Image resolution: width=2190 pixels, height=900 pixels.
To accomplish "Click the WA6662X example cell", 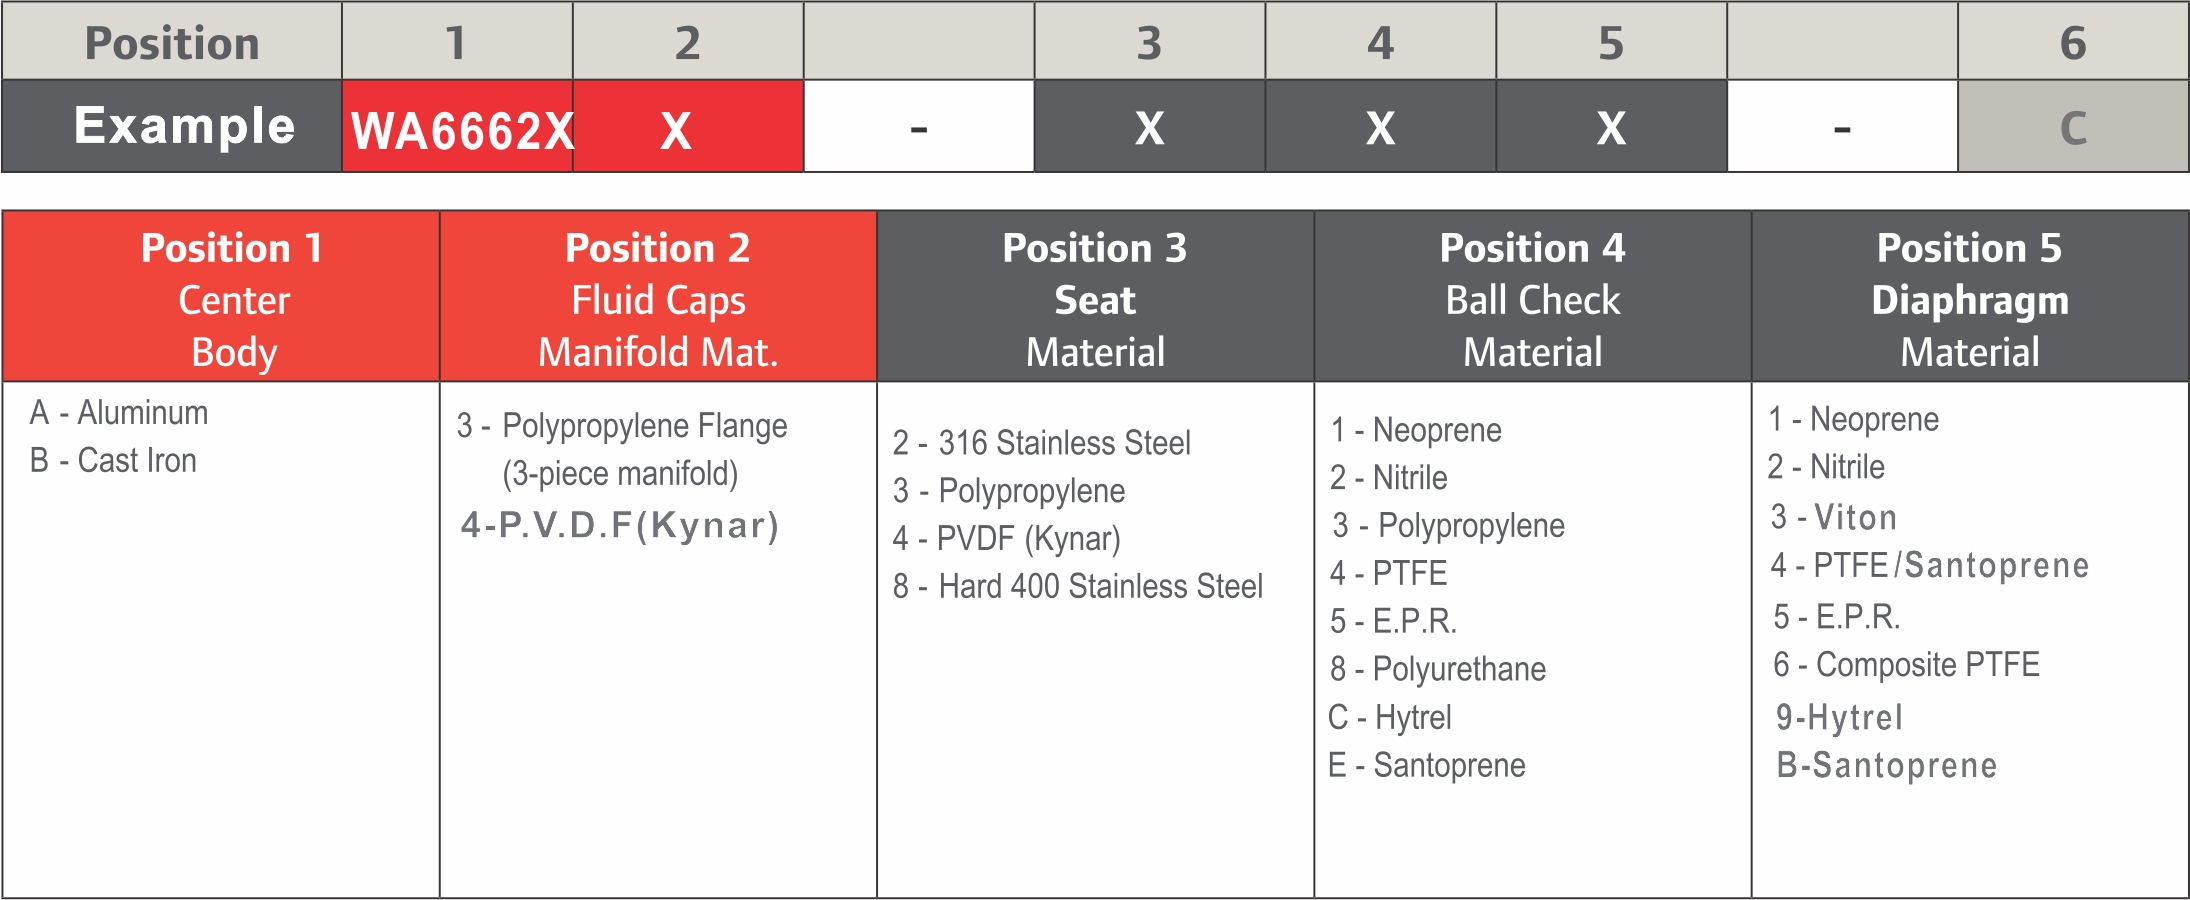I will 458,128.
